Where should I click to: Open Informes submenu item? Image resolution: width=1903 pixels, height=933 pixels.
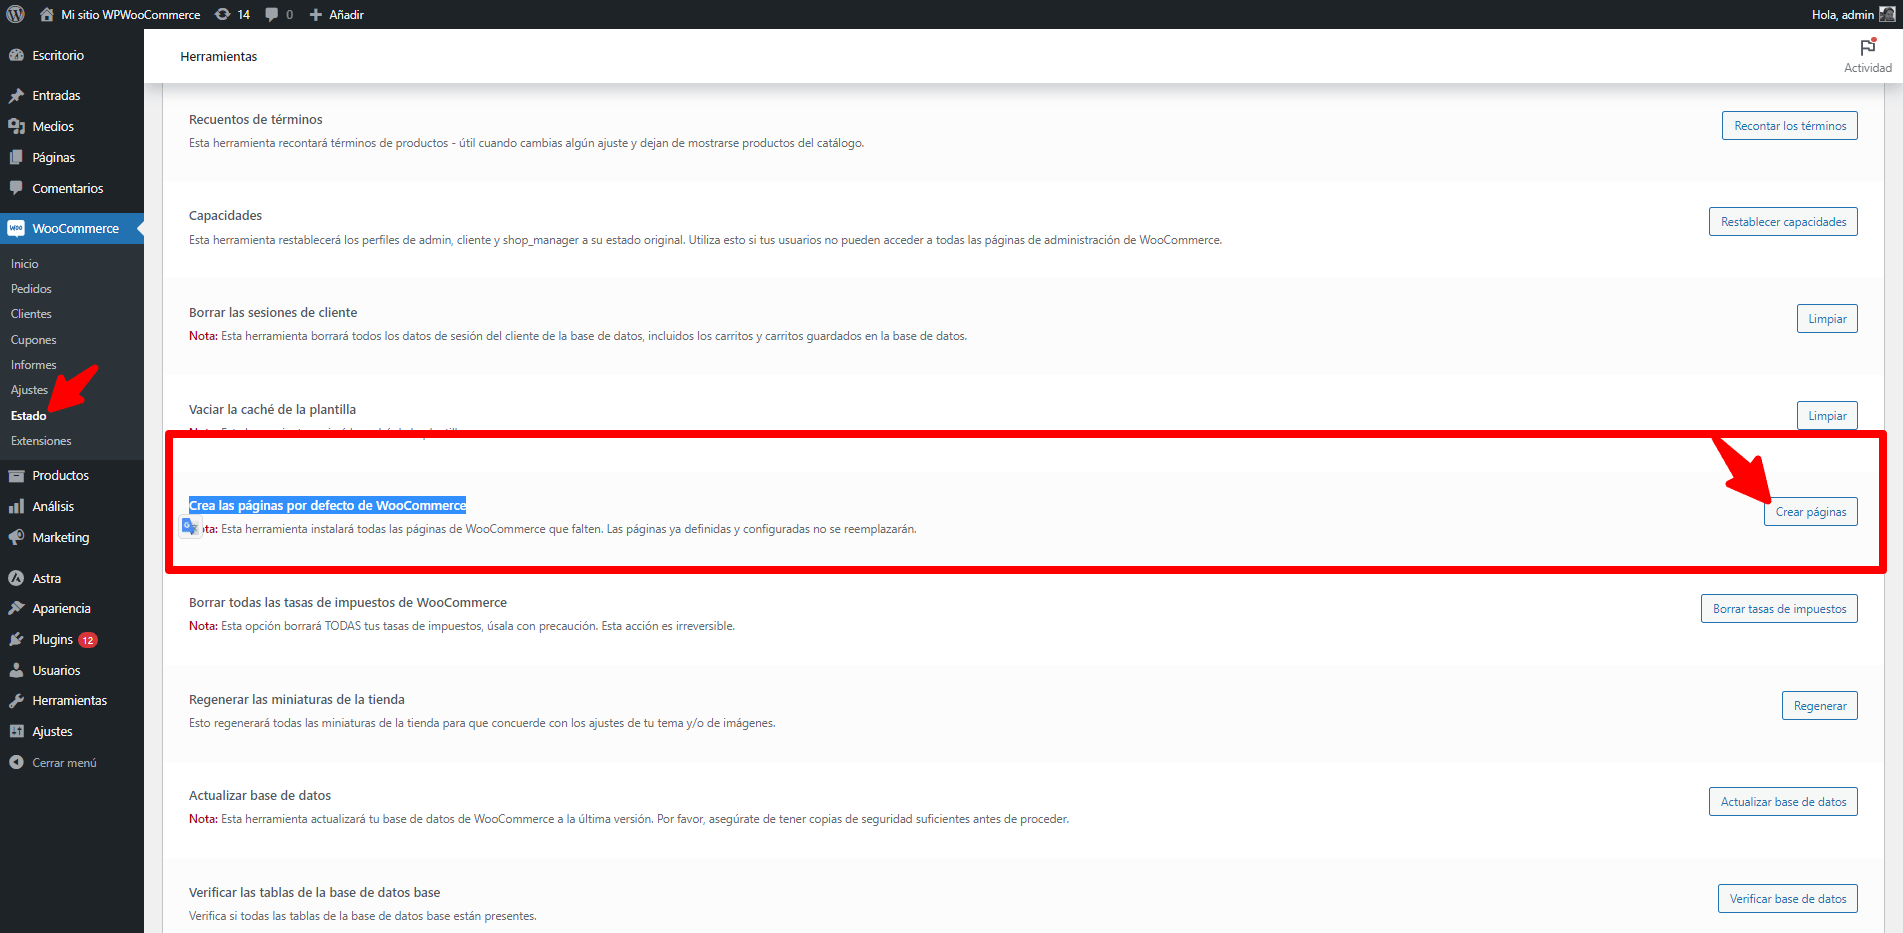(34, 365)
